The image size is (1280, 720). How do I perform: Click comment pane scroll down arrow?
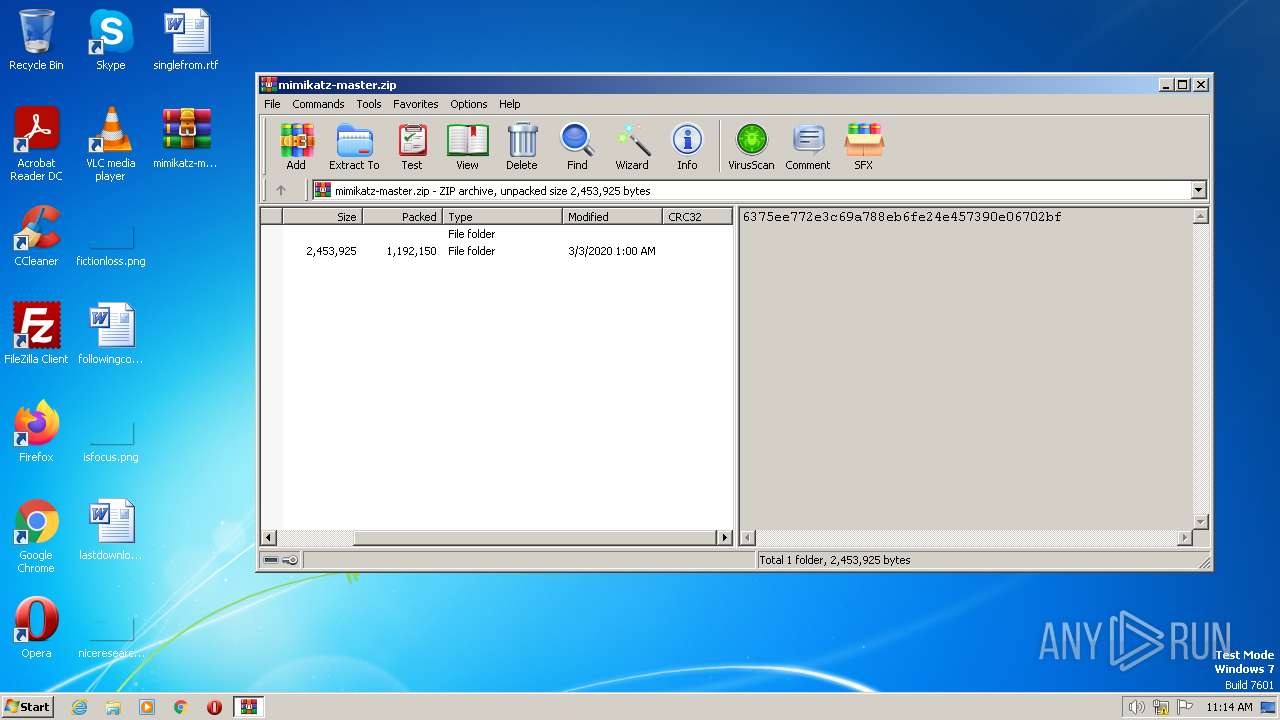(x=1201, y=522)
